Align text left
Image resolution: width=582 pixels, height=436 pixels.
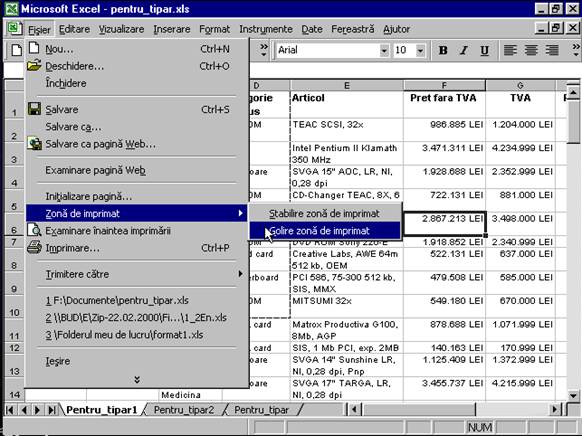click(x=510, y=50)
